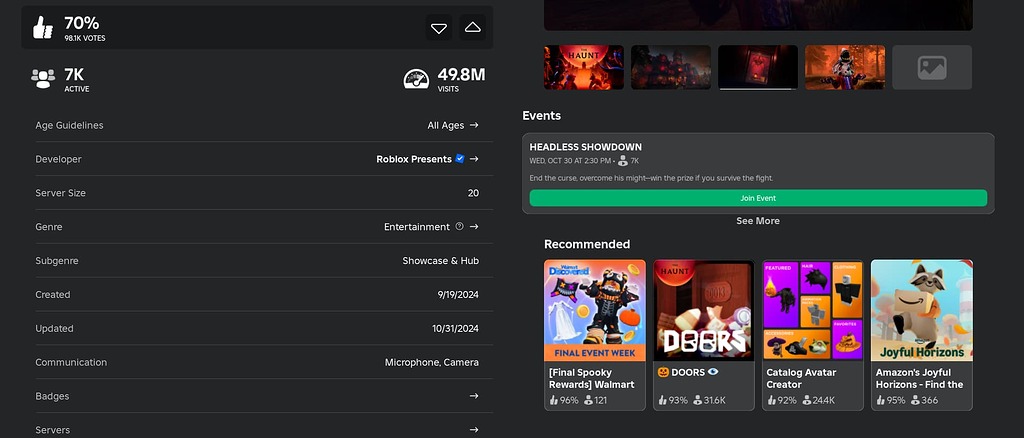Click the Created date 9/19/2024
Screen dimensions: 1024x438
[x=458, y=294]
